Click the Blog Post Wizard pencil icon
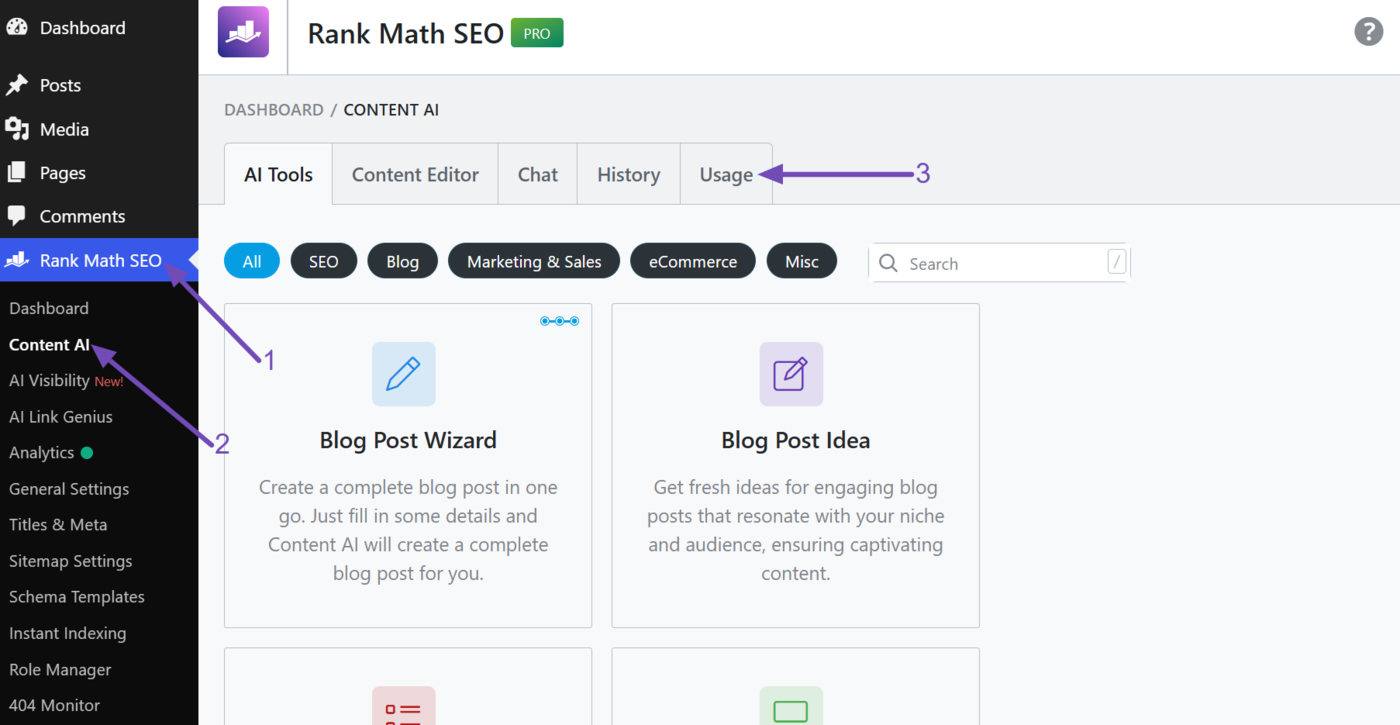 403,374
